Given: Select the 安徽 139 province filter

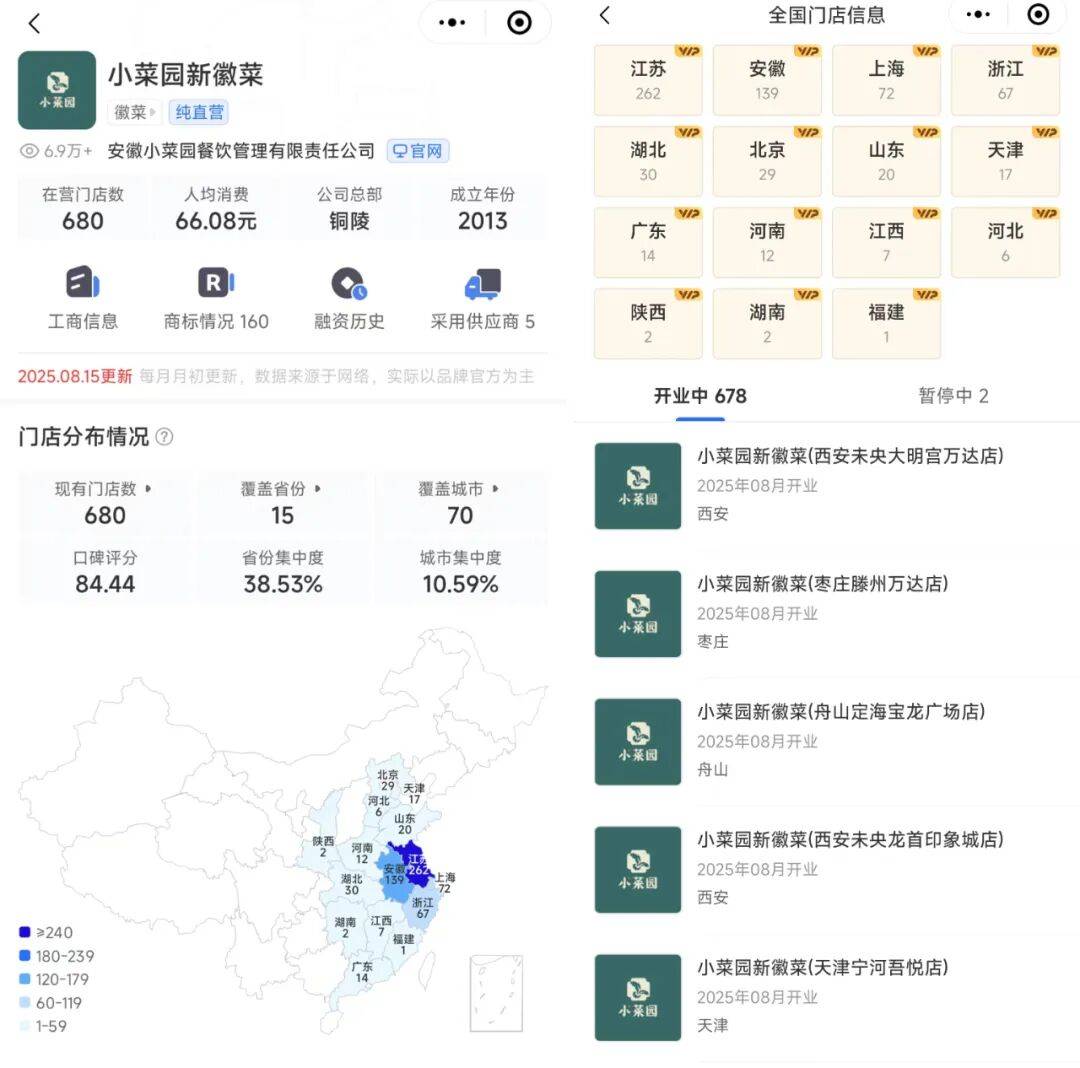Looking at the screenshot, I should 767,80.
